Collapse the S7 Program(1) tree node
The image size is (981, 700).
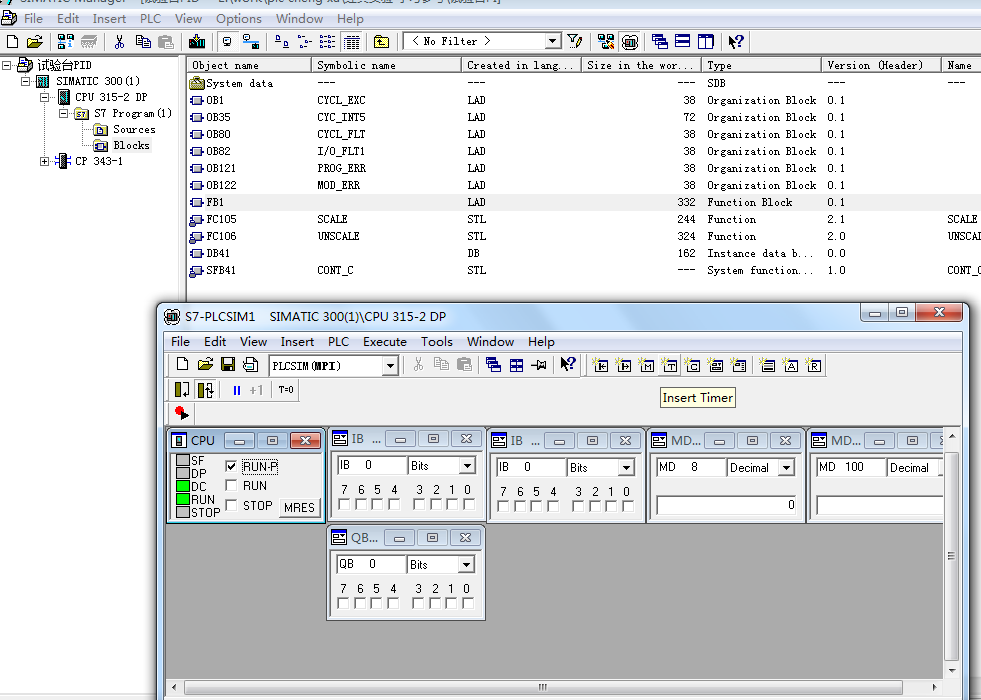[64, 113]
